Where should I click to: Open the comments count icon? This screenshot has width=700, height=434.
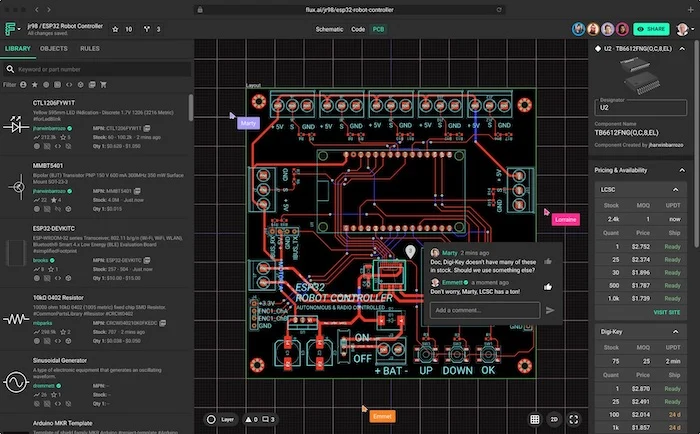tap(266, 419)
